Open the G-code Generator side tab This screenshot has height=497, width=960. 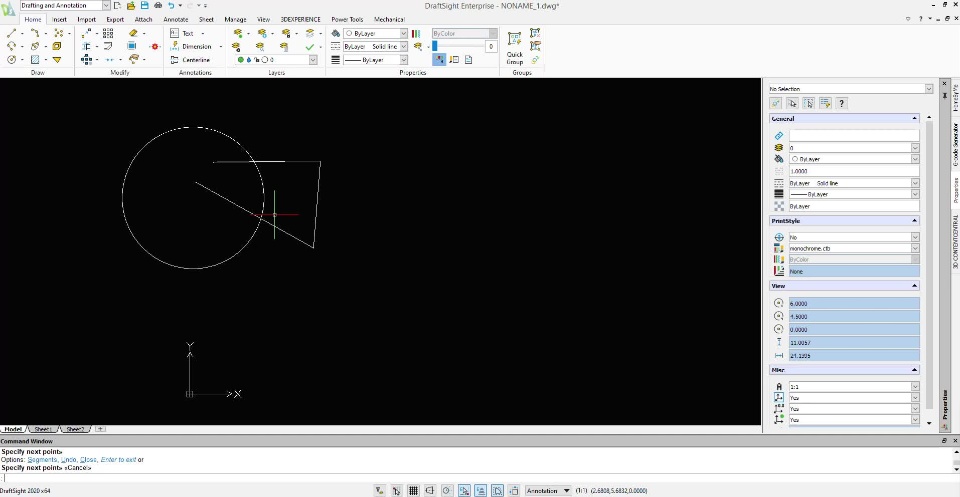tap(955, 144)
